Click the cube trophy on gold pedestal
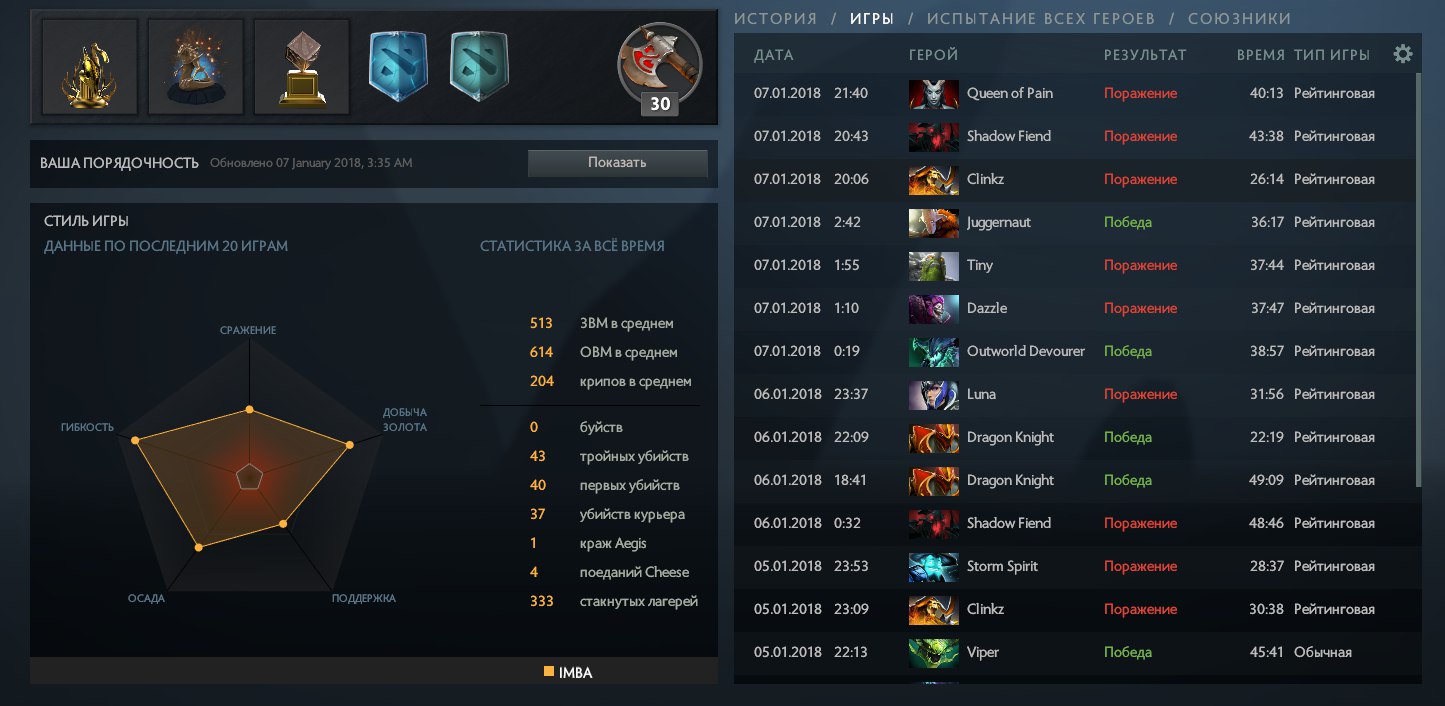 point(301,67)
